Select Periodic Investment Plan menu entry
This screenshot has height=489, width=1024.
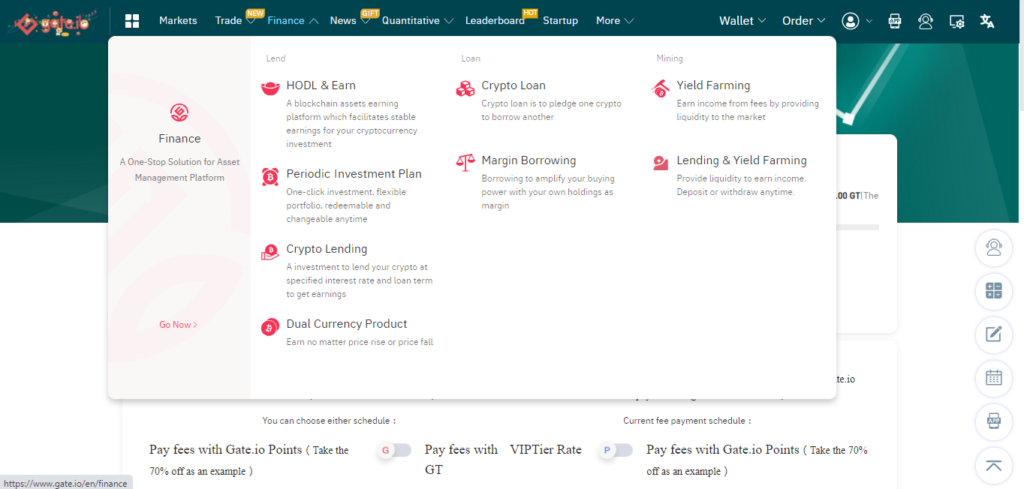pos(354,174)
